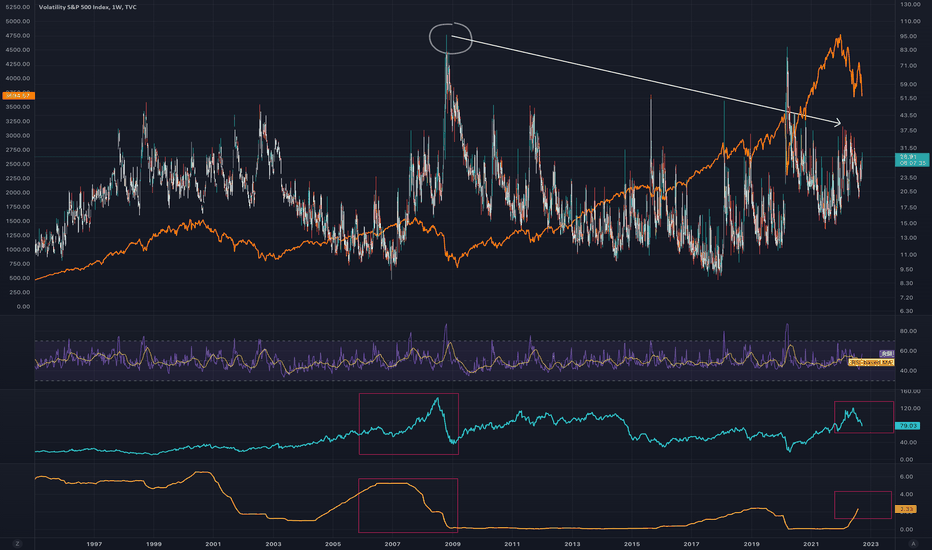Click the Z button on the left axis

pos(17,543)
